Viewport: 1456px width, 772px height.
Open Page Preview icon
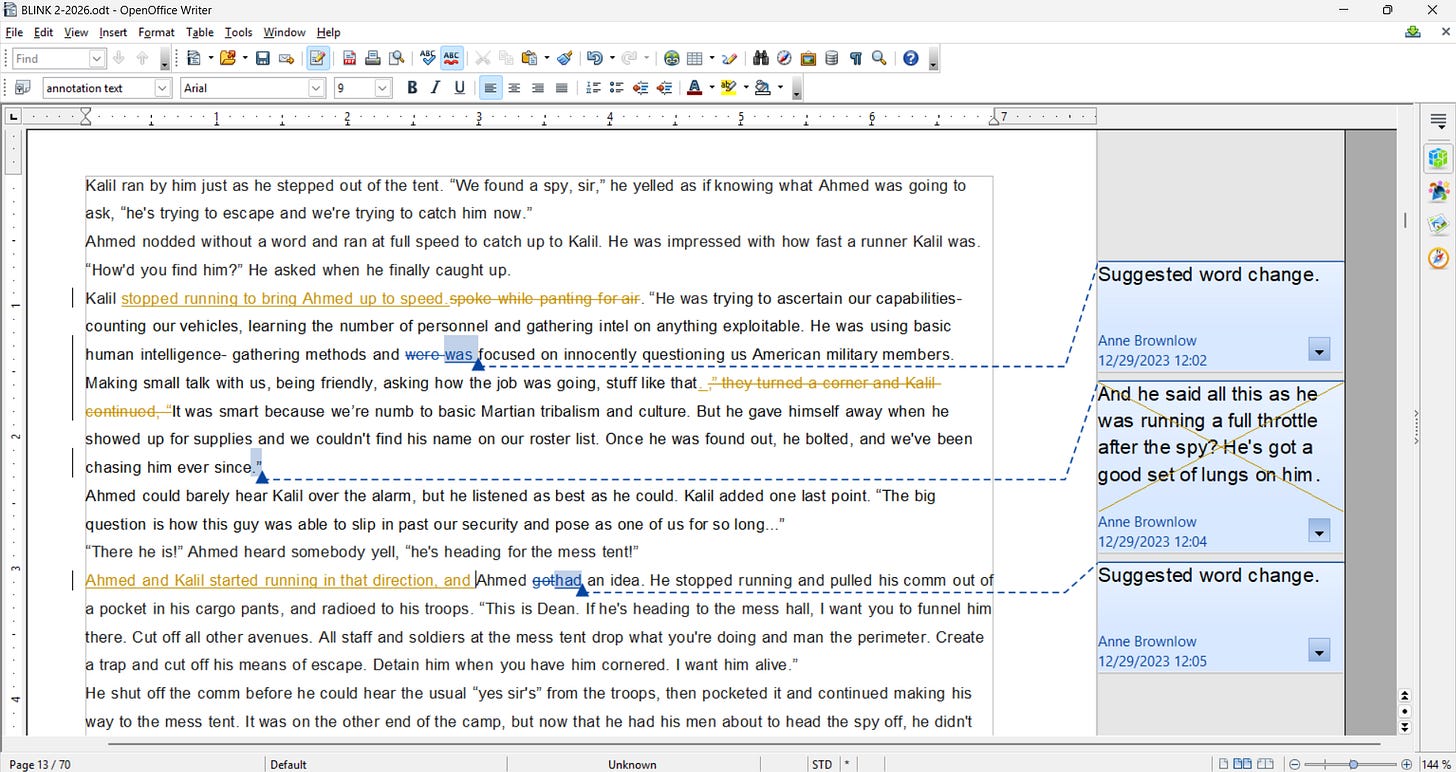396,59
